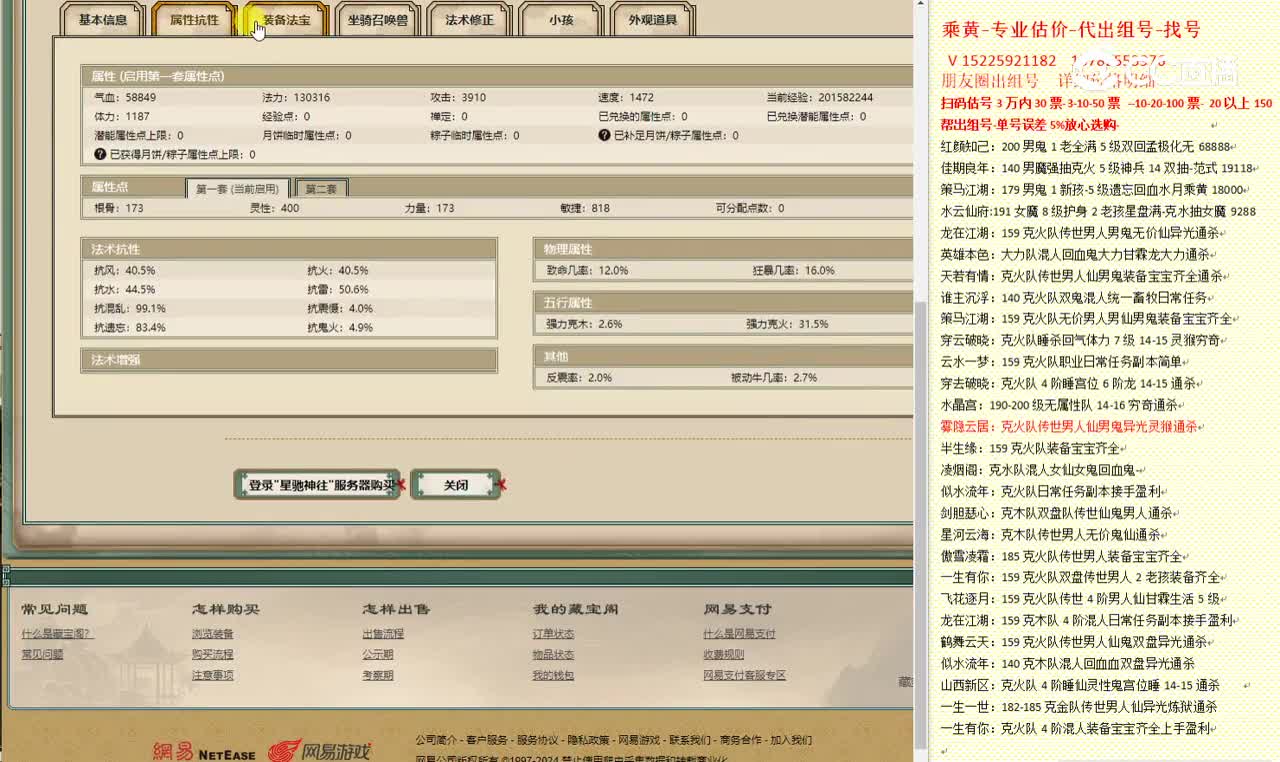Image resolution: width=1280 pixels, height=762 pixels.
Task: Open the 注意事项 link
Action: (x=213, y=676)
